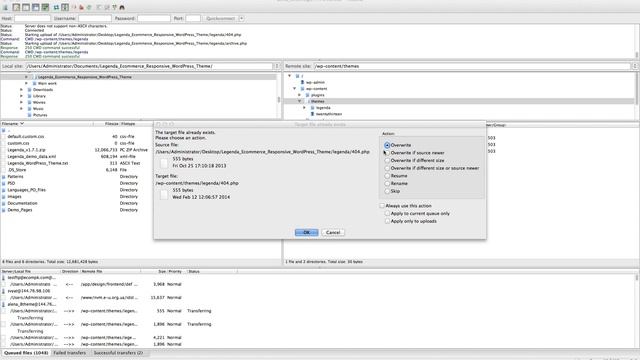Choose Overwrite if different size or source newer
Image resolution: width=640 pixels, height=360 pixels.
click(x=387, y=168)
